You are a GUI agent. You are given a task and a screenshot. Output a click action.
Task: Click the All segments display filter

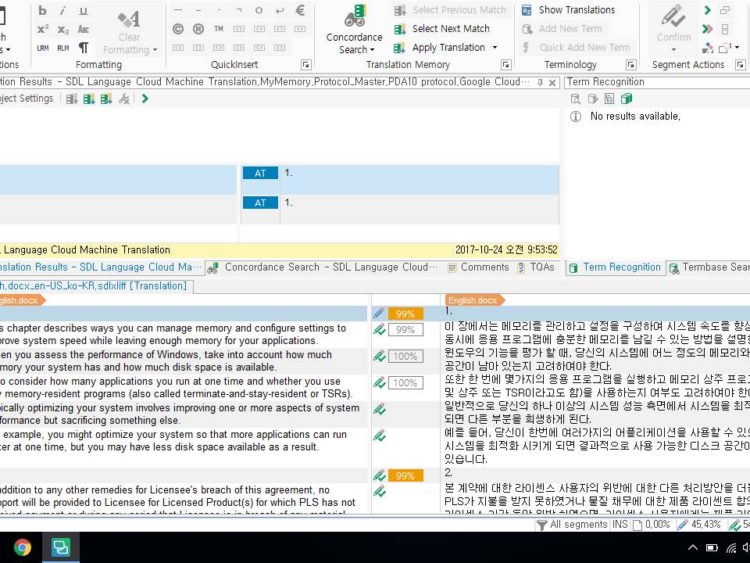(573, 525)
